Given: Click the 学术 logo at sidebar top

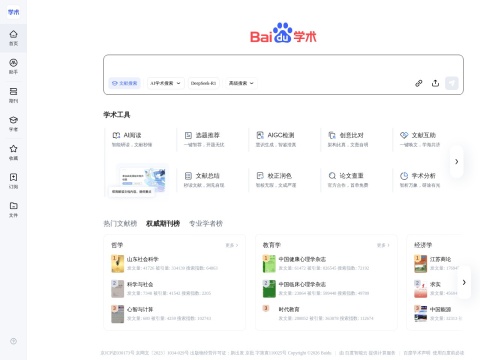Looking at the screenshot, I should click(14, 12).
